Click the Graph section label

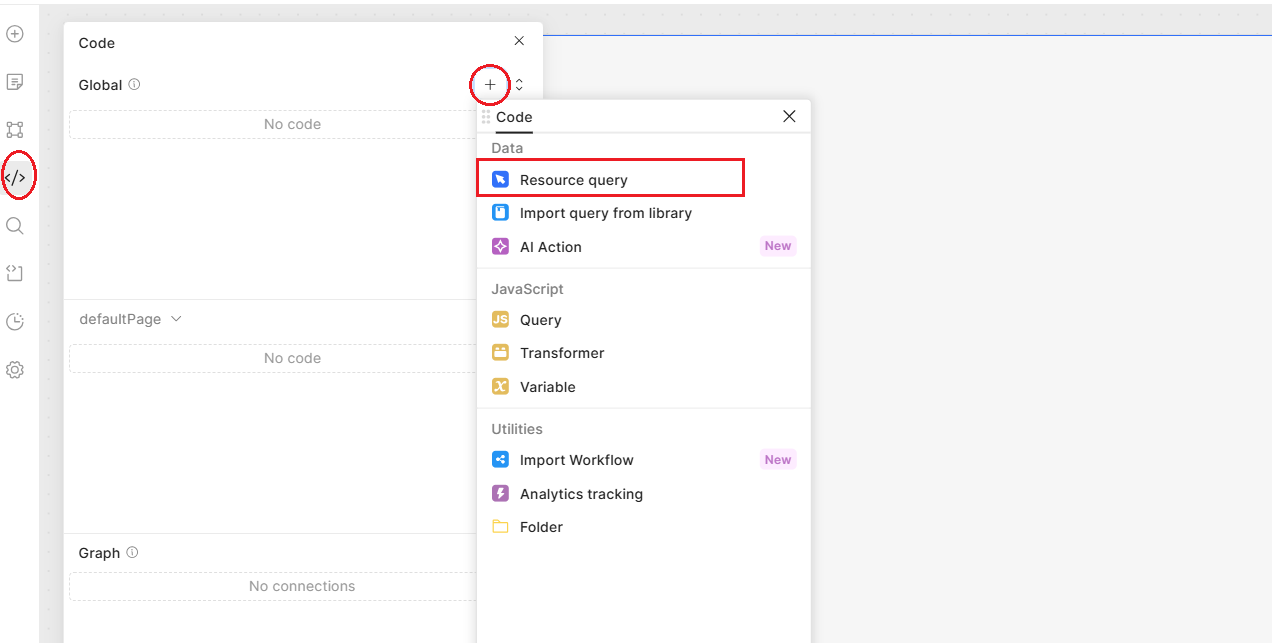click(99, 553)
